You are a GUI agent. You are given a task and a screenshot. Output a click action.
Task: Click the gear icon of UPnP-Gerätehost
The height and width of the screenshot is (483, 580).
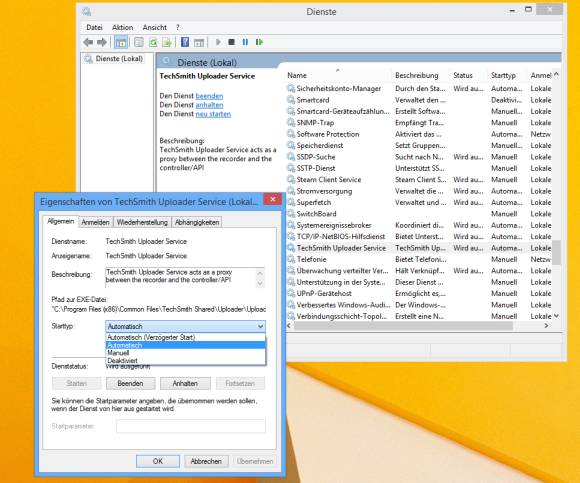291,293
